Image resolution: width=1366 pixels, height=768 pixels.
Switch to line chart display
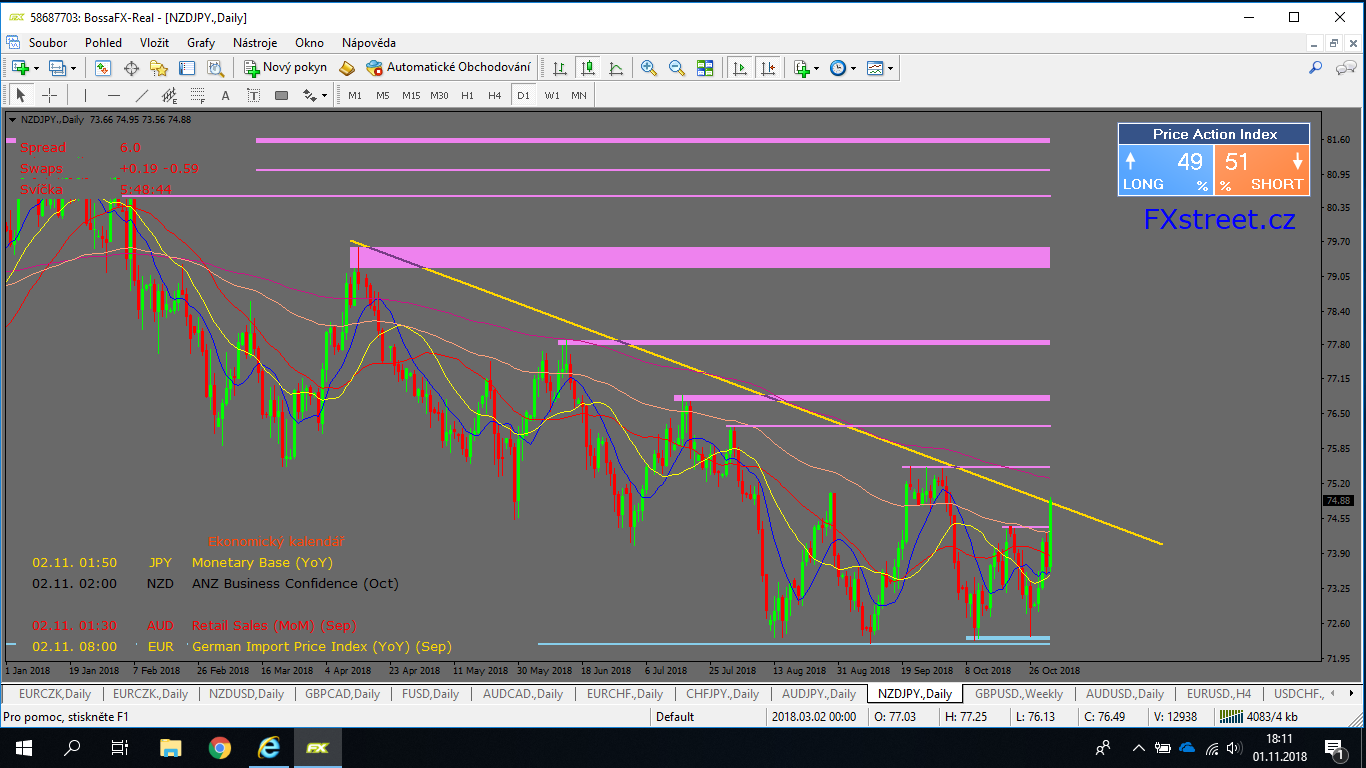616,68
